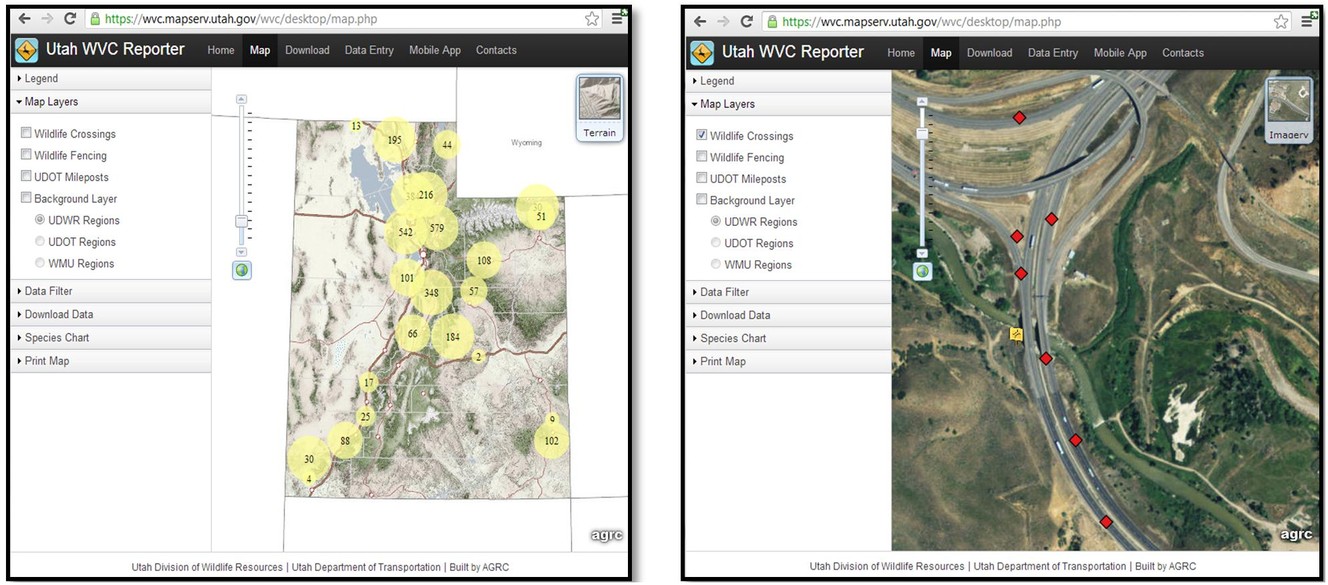This screenshot has width=1328, height=585.
Task: Click a red wildlife crossing marker near the river
Action: coord(1075,440)
